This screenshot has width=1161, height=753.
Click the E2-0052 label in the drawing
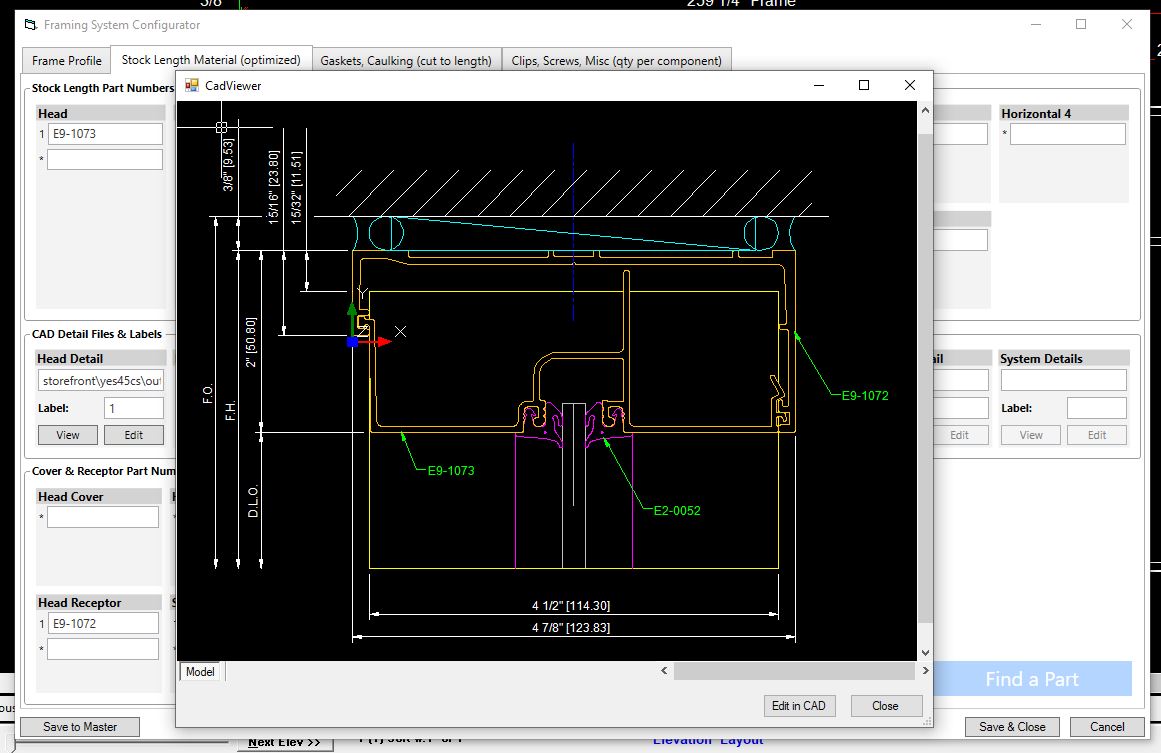click(677, 510)
